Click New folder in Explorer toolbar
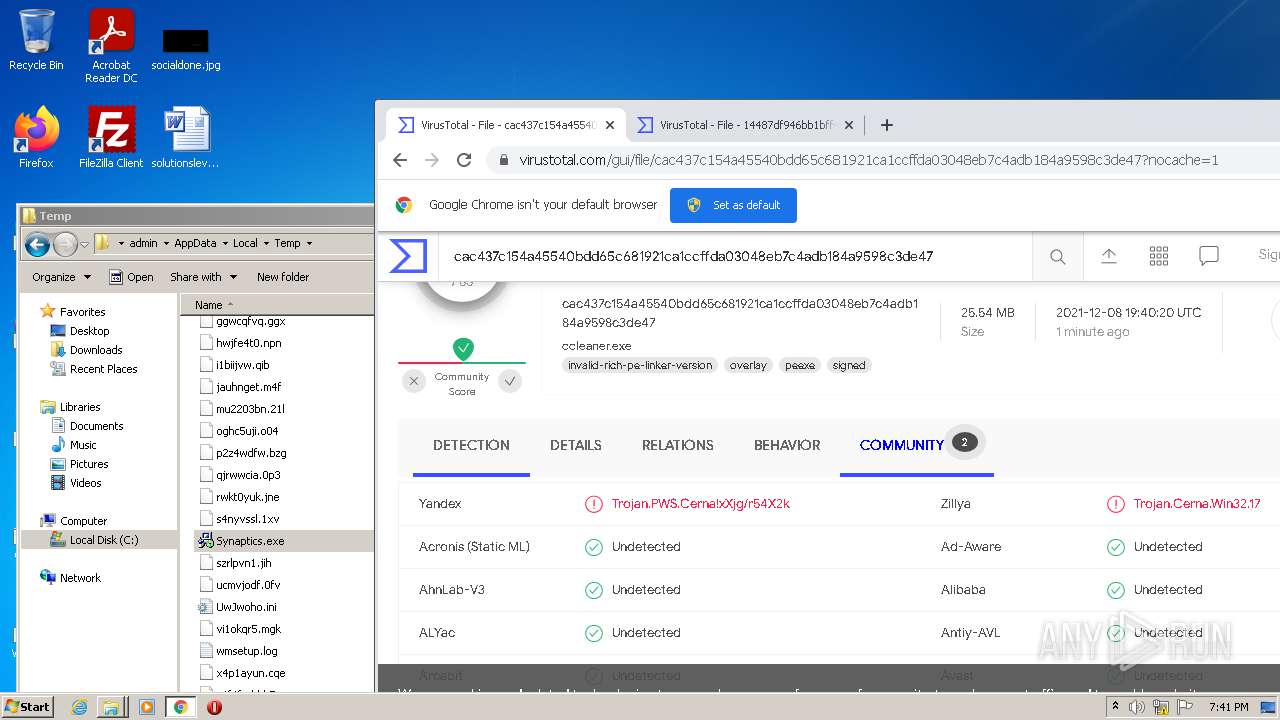 tap(283, 277)
